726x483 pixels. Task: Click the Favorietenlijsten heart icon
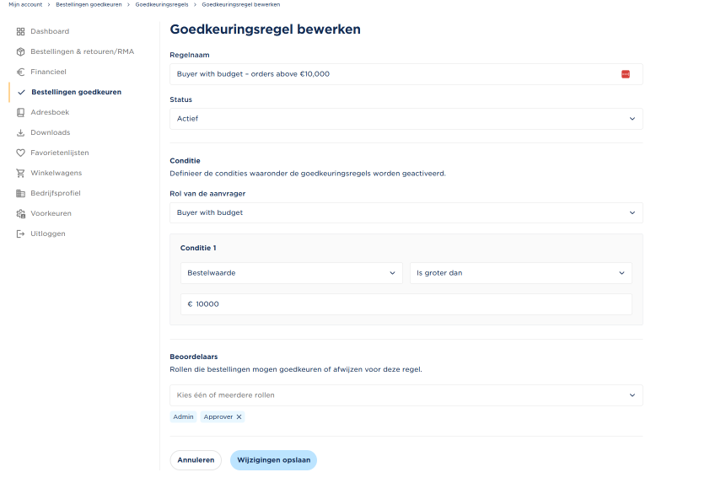tap(20, 153)
